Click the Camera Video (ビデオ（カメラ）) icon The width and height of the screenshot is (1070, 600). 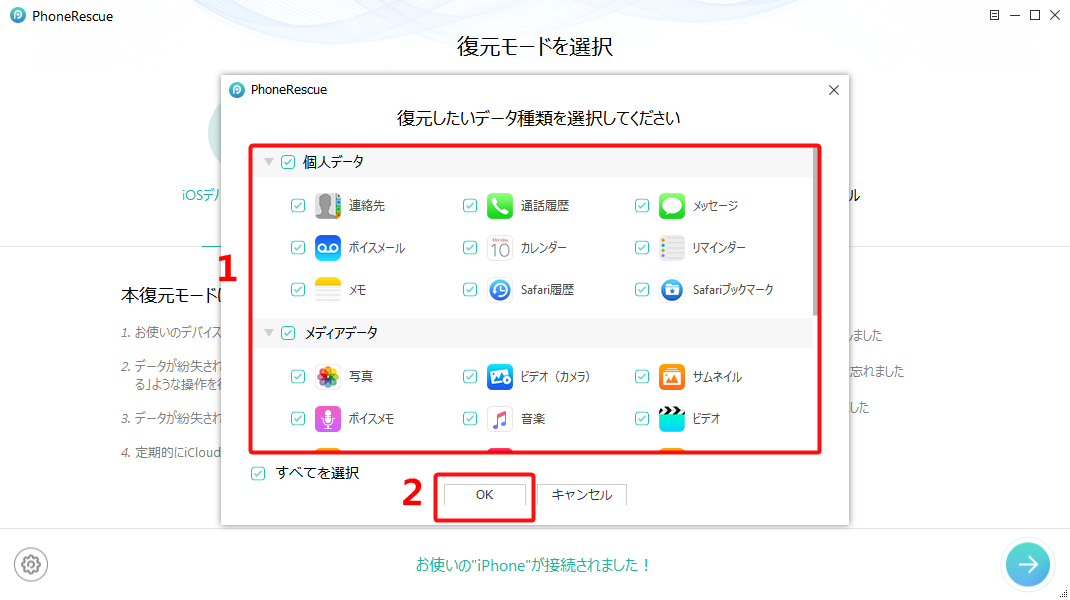500,376
